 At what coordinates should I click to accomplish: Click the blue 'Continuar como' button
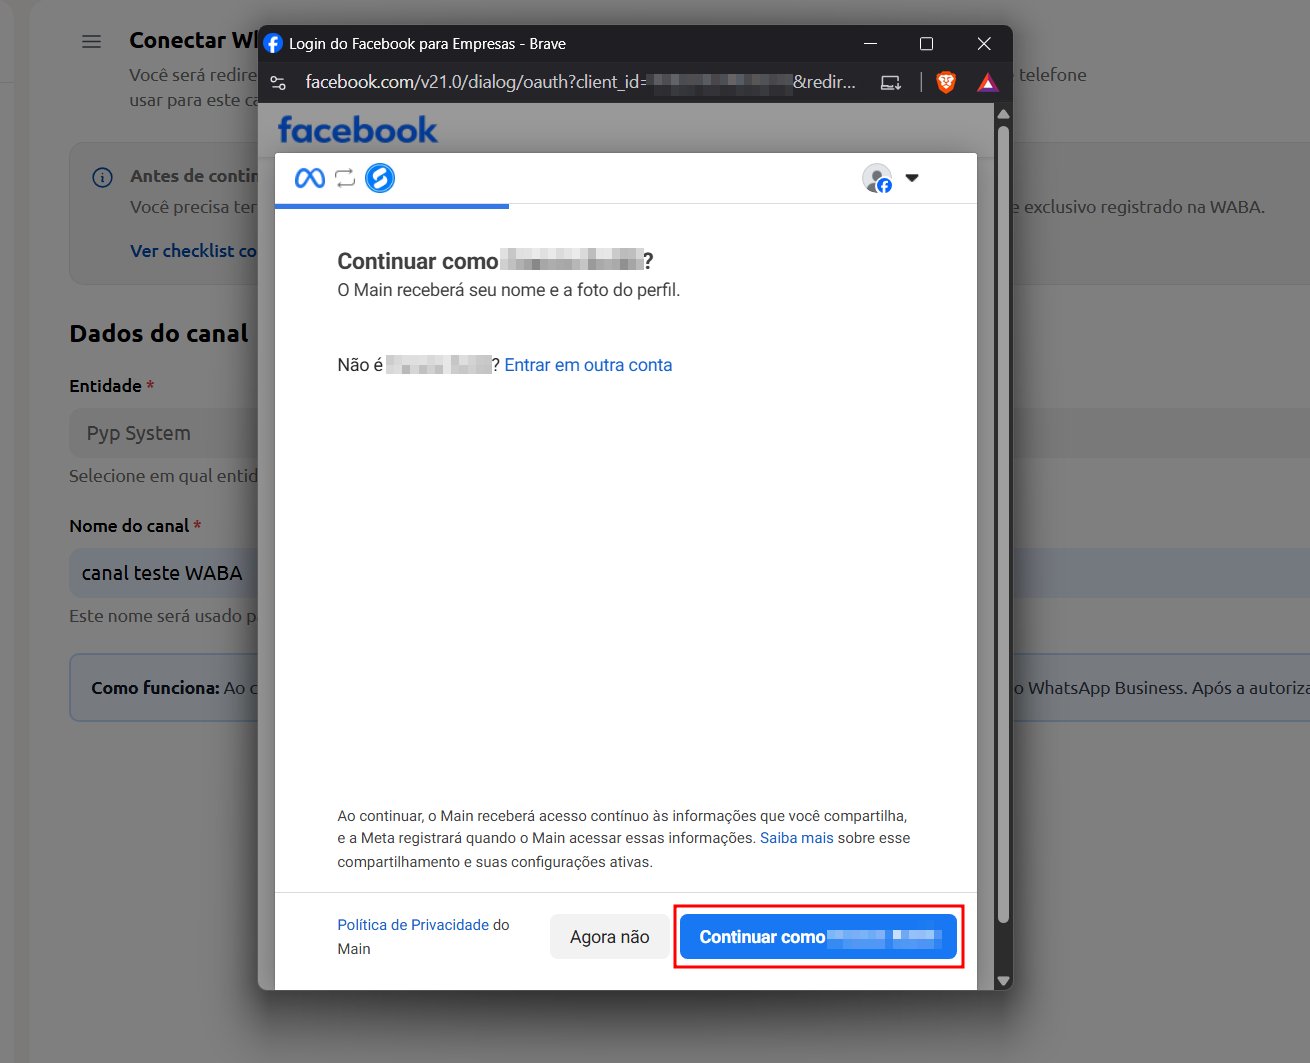818,937
